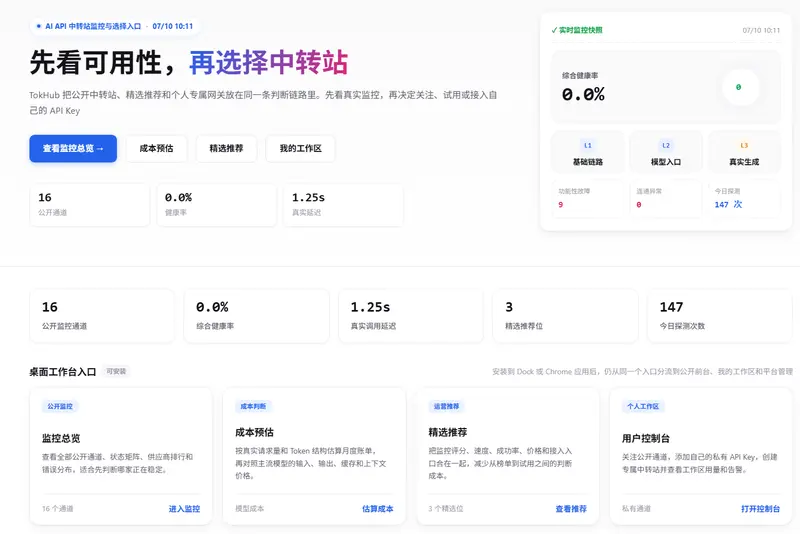800x534 pixels.
Task: Click the 3 精选推荐位 stat card
Action: click(565, 316)
